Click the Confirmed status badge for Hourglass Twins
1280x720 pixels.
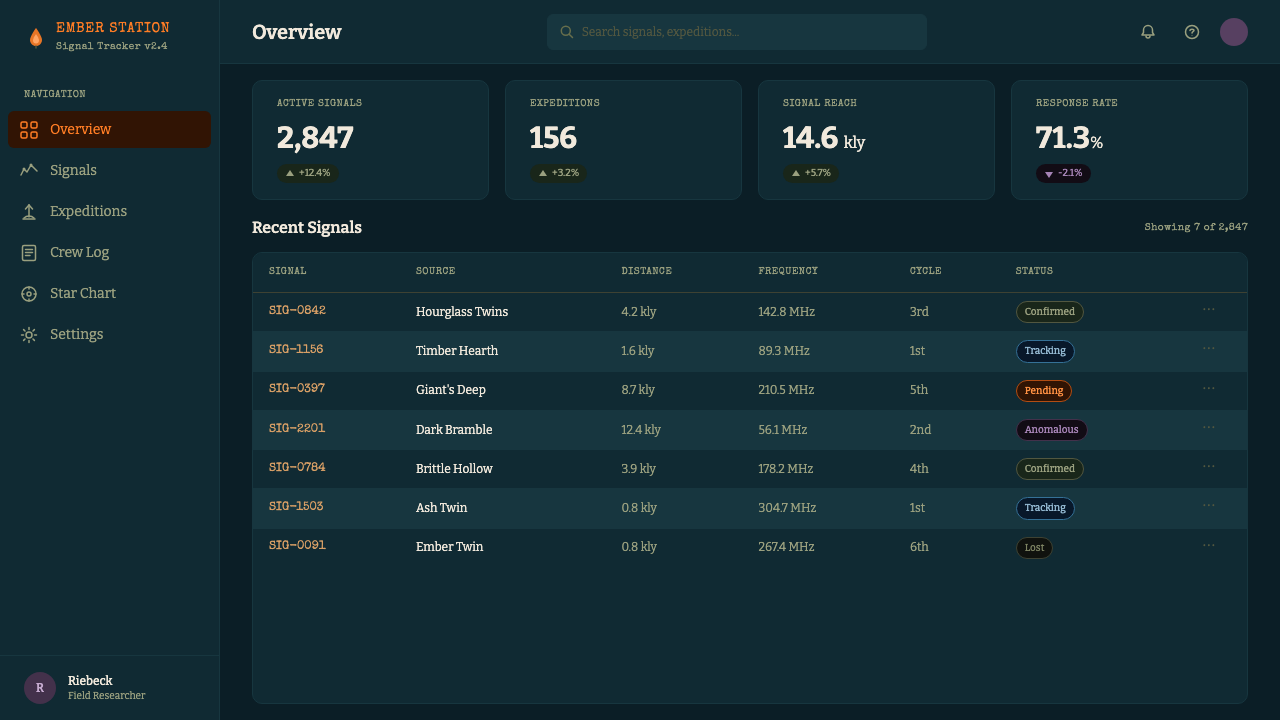point(1050,312)
